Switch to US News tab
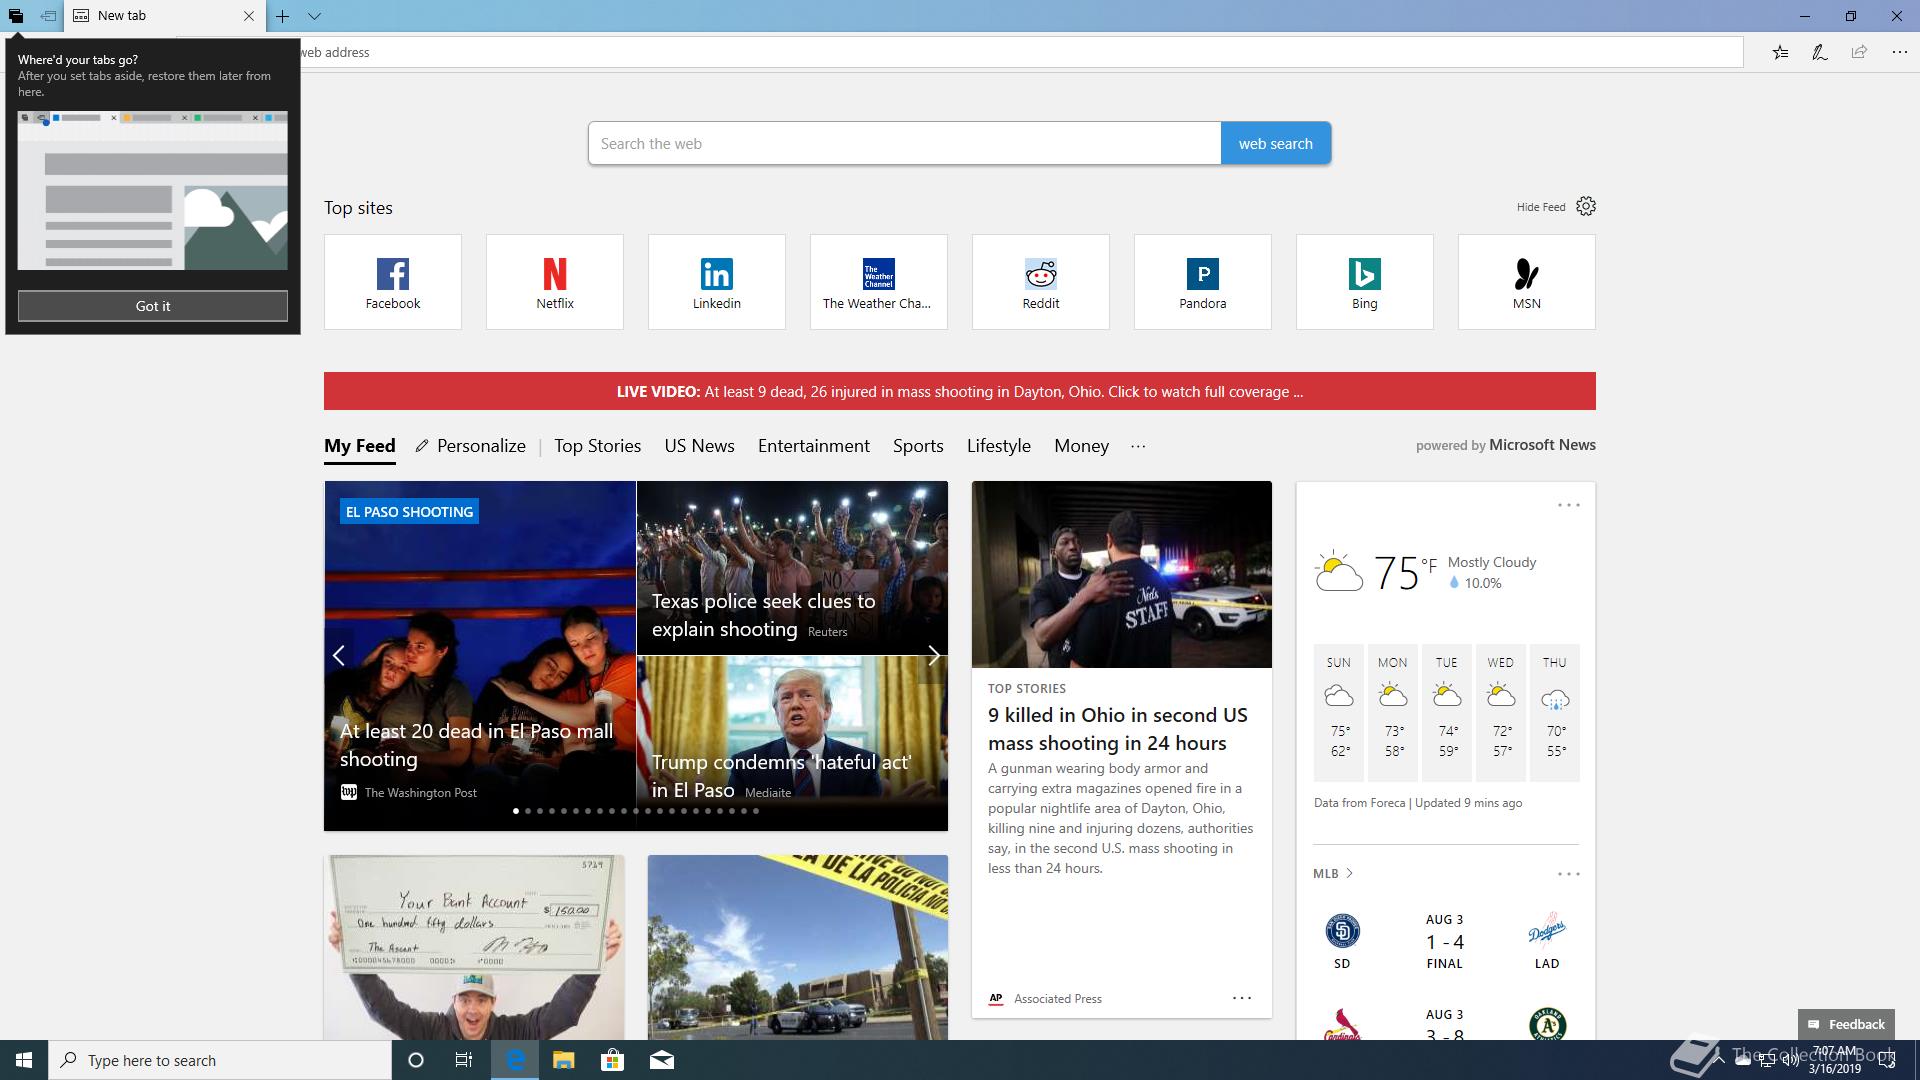1920x1080 pixels. pyautogui.click(x=700, y=446)
